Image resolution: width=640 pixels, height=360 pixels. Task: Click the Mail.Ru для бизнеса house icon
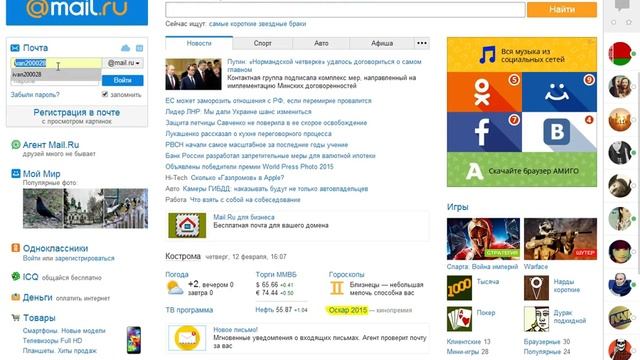point(187,225)
